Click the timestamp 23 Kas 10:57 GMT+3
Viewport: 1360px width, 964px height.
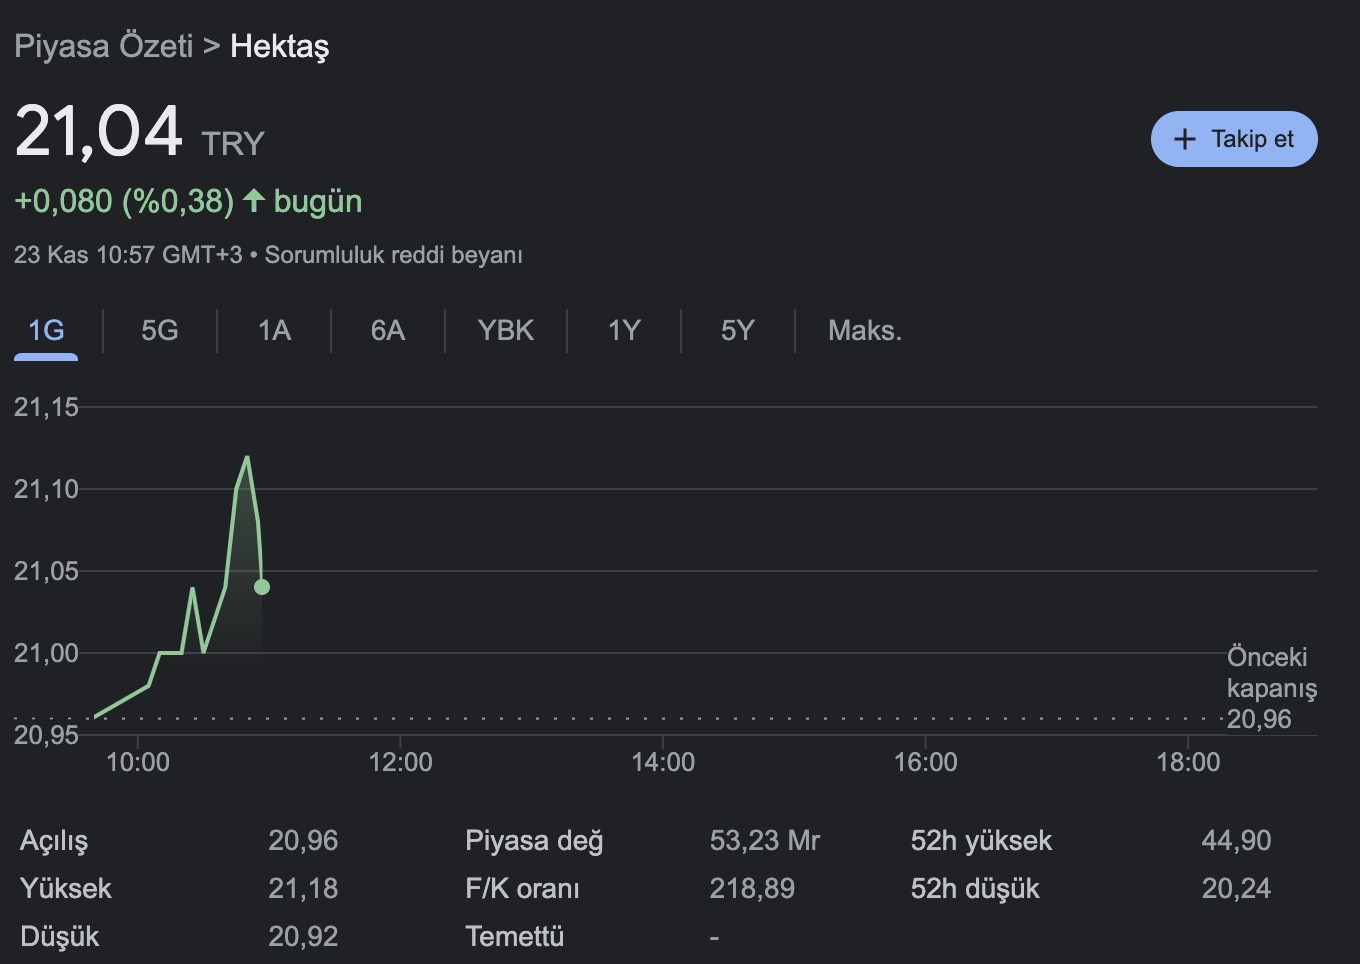(x=128, y=255)
